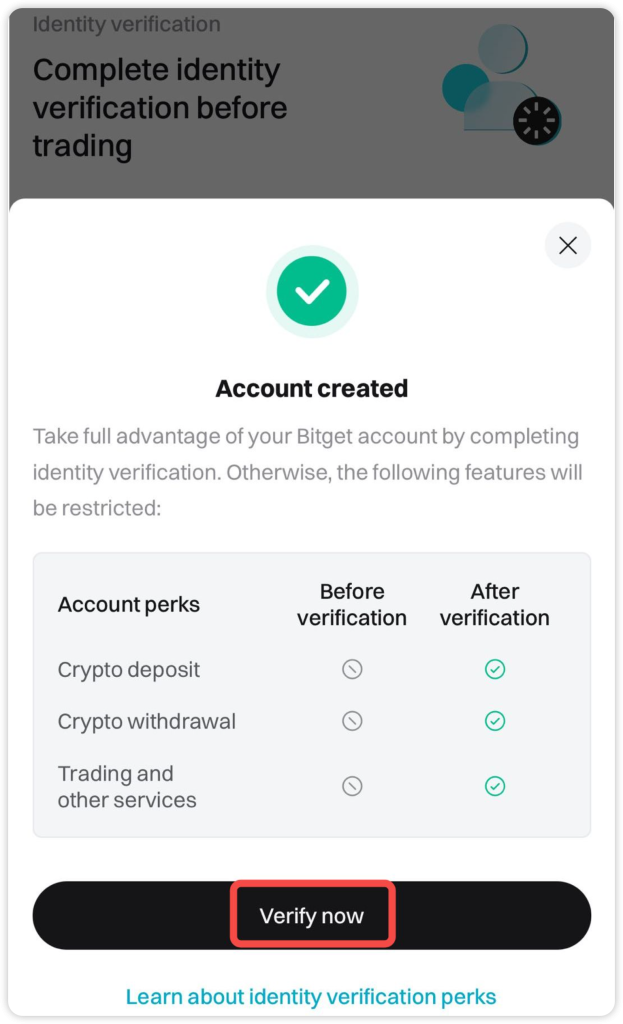The height and width of the screenshot is (1024, 623).
Task: Click Crypto withdrawal restricted icon before verification
Action: click(x=352, y=721)
